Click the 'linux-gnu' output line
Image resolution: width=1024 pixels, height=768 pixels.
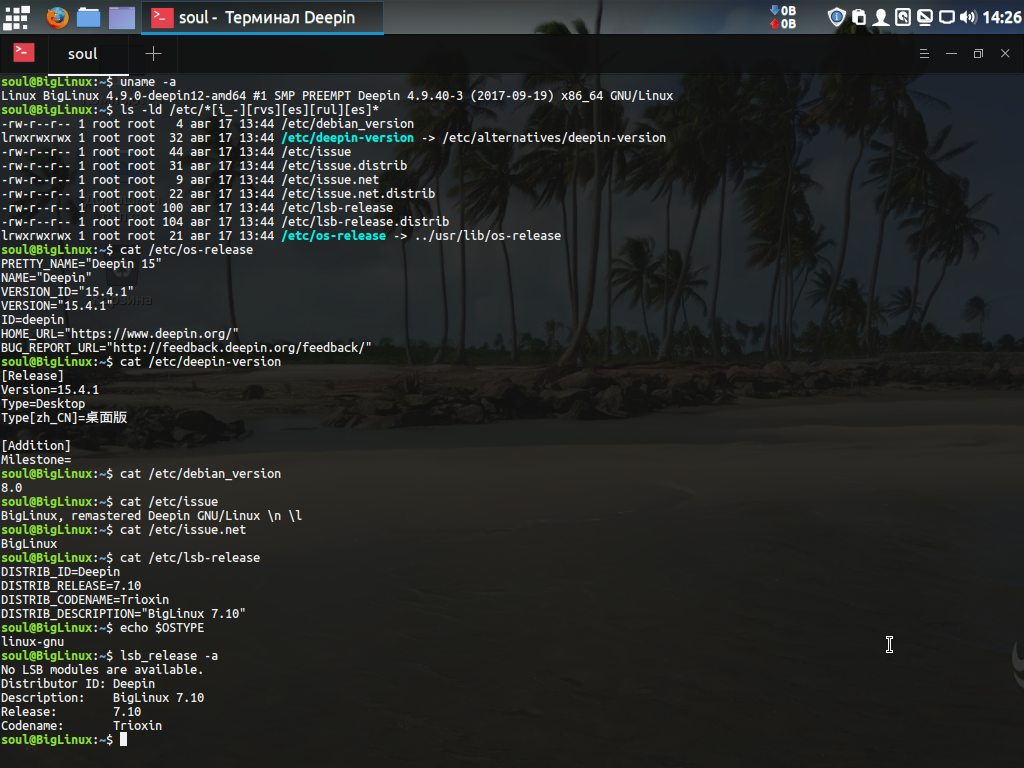click(33, 642)
